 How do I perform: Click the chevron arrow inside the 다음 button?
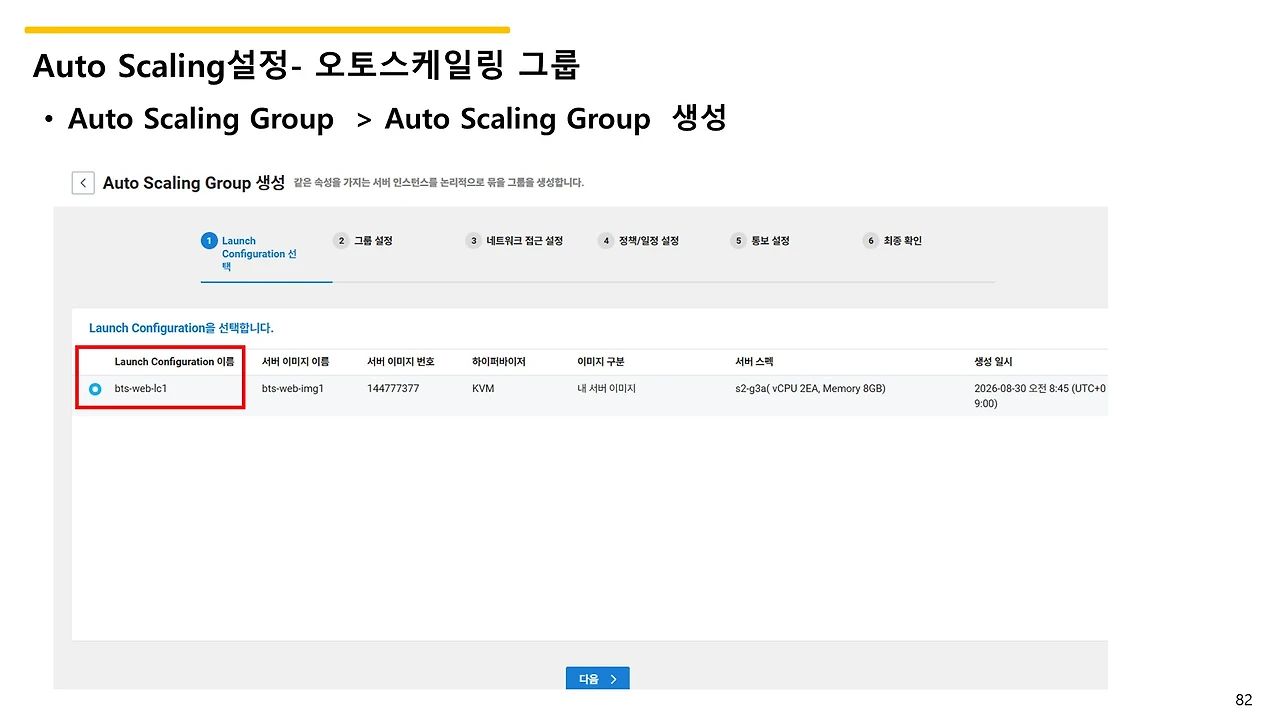click(x=613, y=679)
